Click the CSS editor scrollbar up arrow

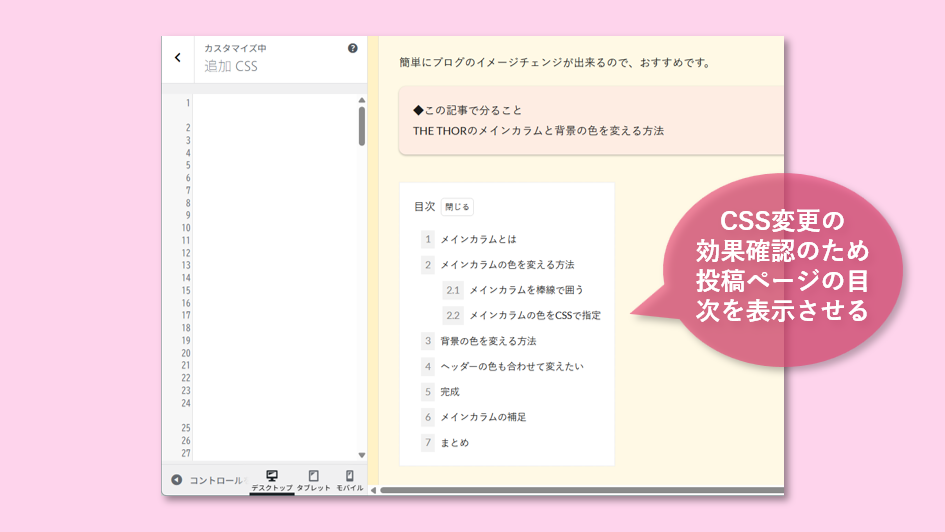362,100
